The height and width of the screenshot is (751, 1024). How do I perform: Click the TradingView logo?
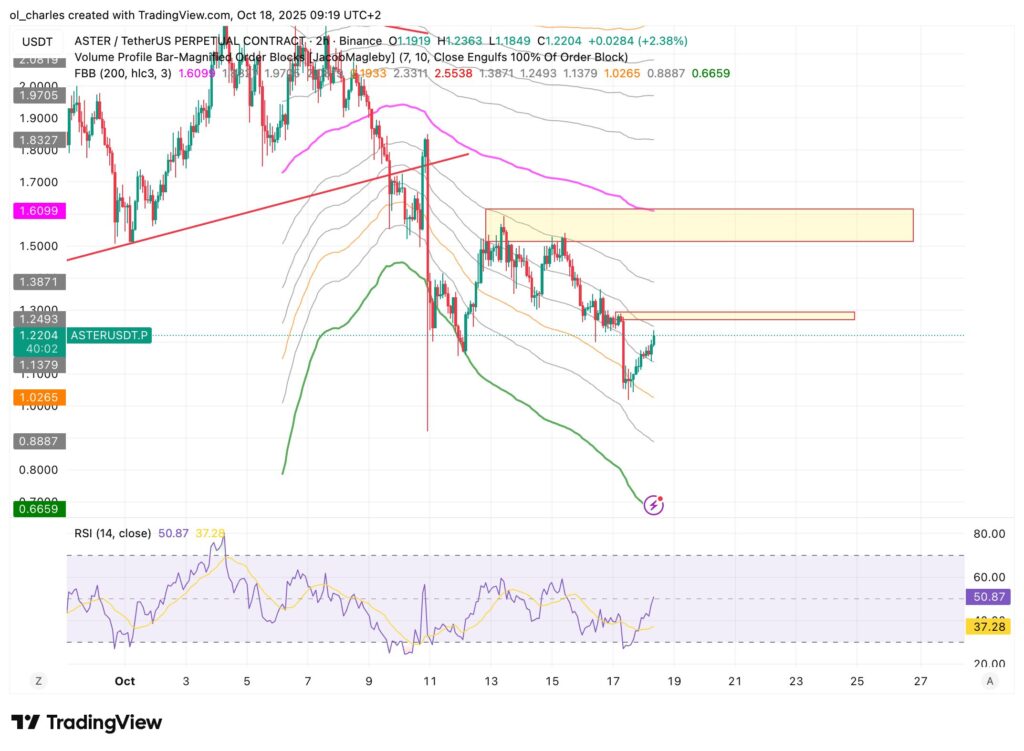coord(86,722)
